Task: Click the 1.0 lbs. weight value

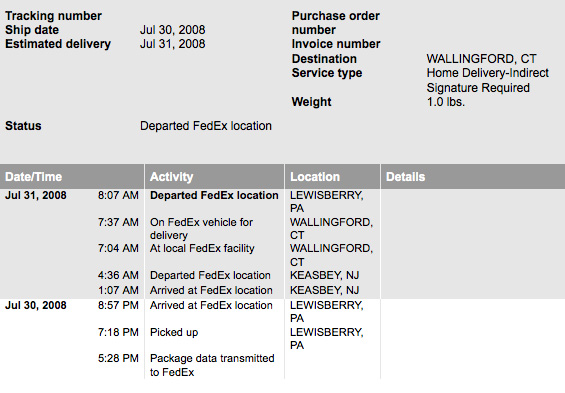Action: [x=446, y=102]
